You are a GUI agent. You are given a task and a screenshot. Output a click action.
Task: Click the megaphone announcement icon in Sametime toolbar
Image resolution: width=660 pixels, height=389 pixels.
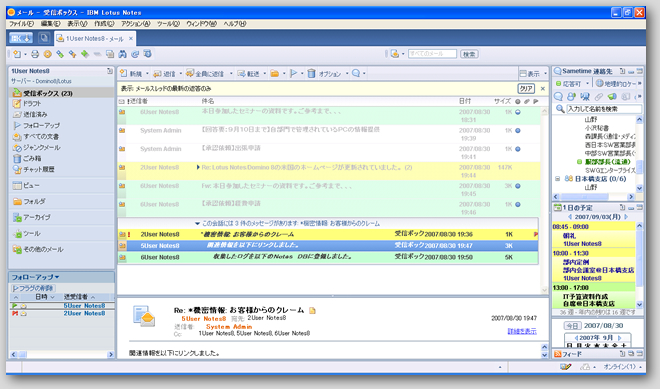coord(612,96)
